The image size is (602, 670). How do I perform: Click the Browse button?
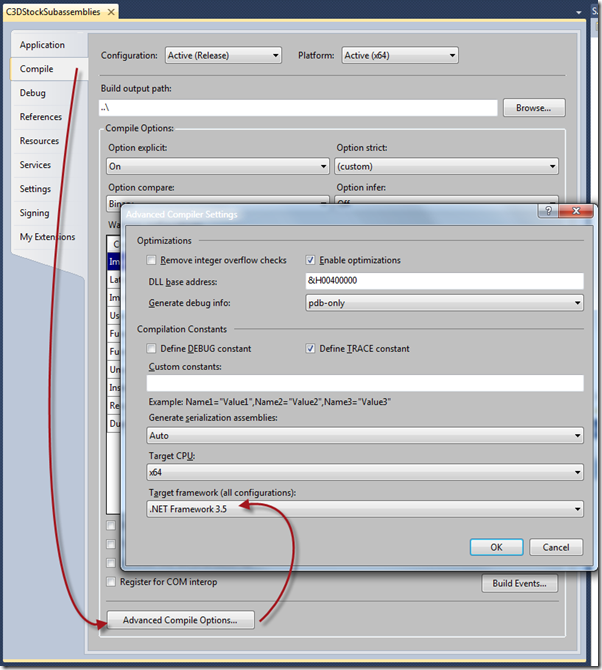(x=534, y=108)
